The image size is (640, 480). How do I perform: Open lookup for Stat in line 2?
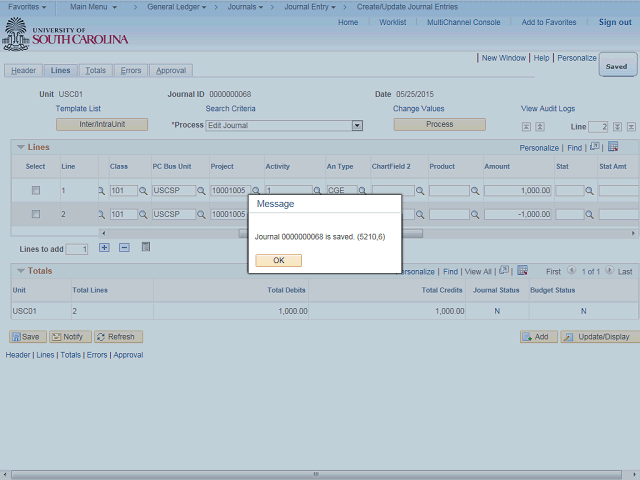point(589,214)
